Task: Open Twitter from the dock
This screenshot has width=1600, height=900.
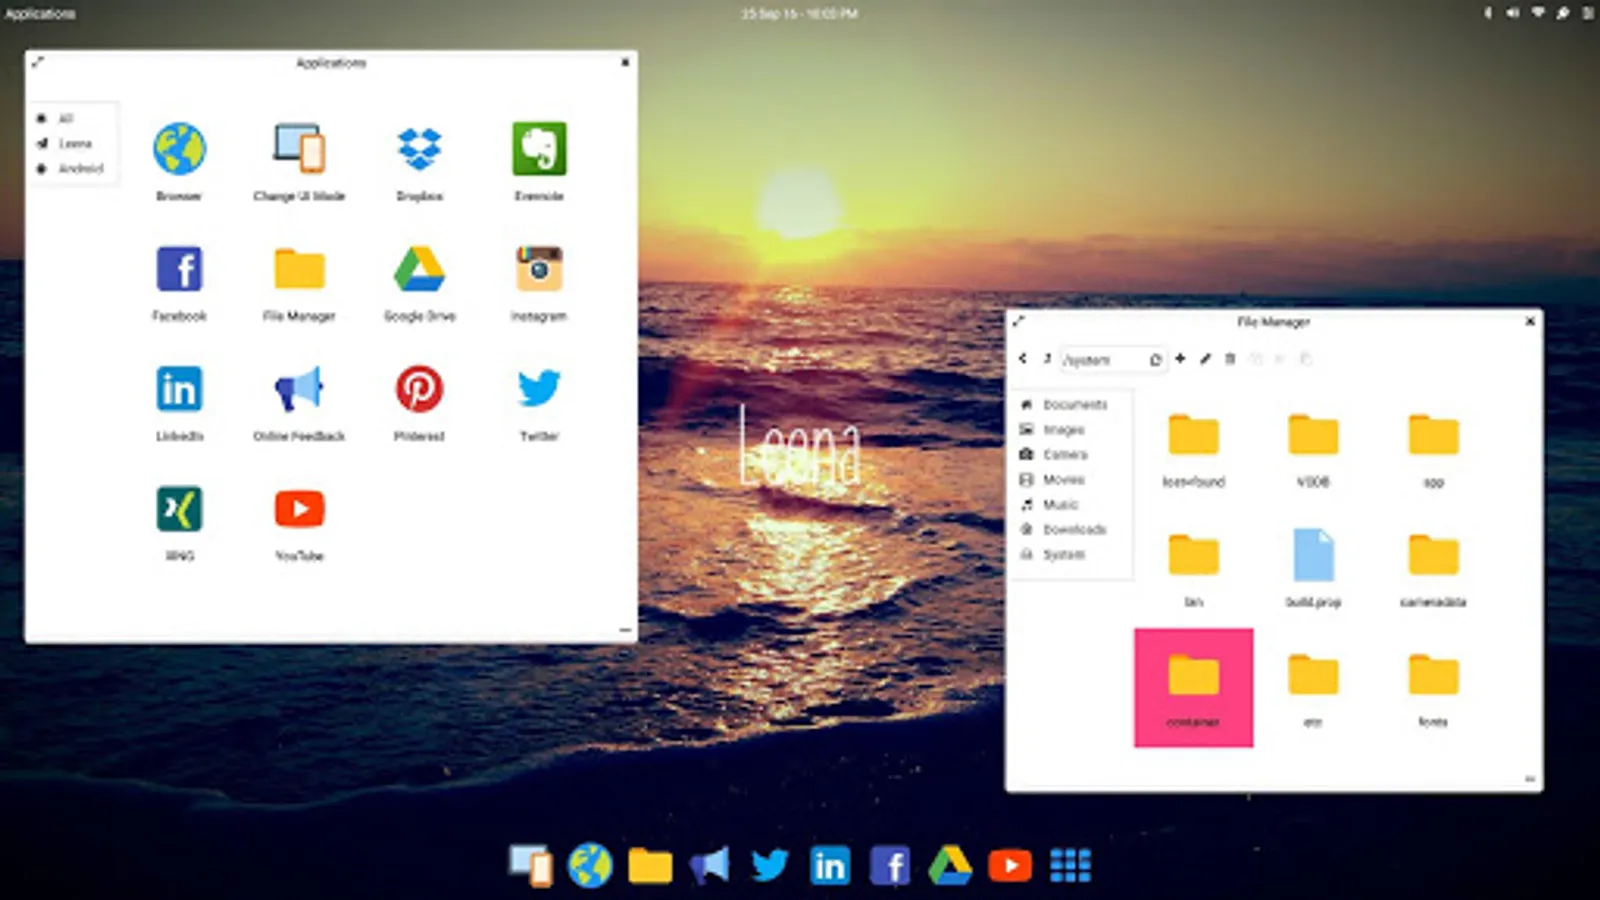Action: 770,865
